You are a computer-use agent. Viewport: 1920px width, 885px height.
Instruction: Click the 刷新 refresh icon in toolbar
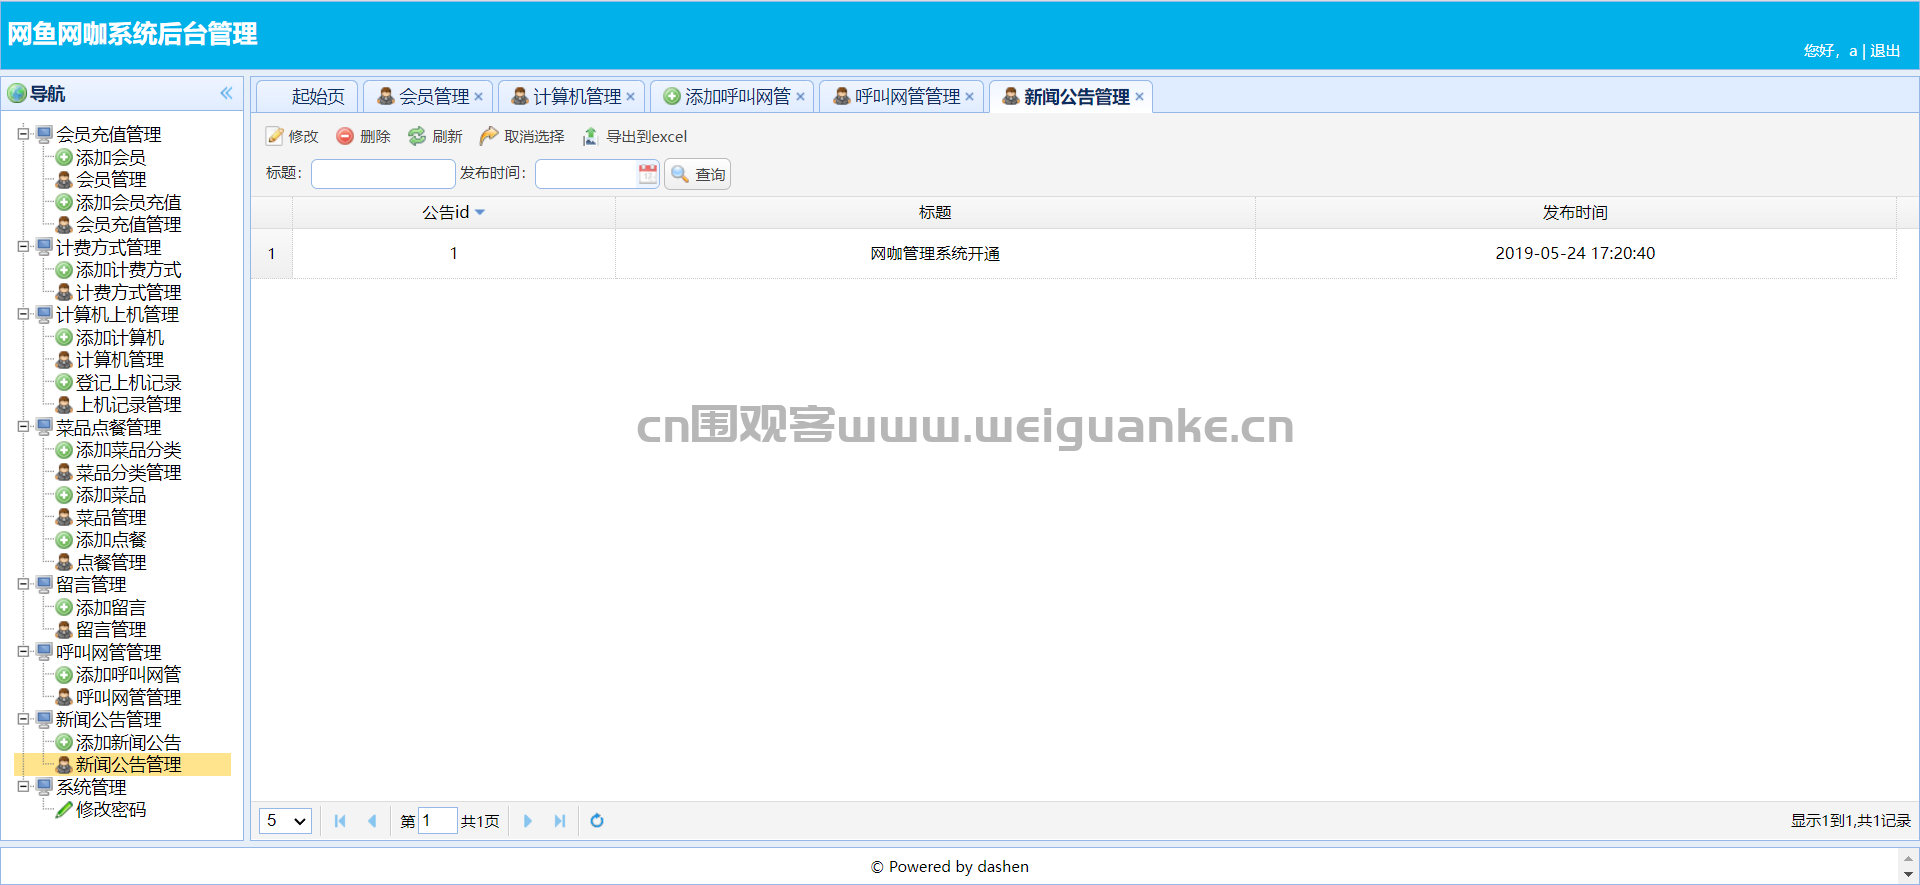(x=417, y=136)
